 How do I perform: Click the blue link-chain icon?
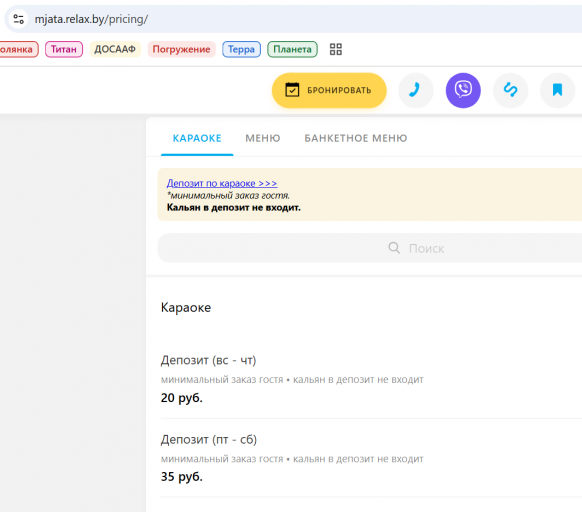510,90
